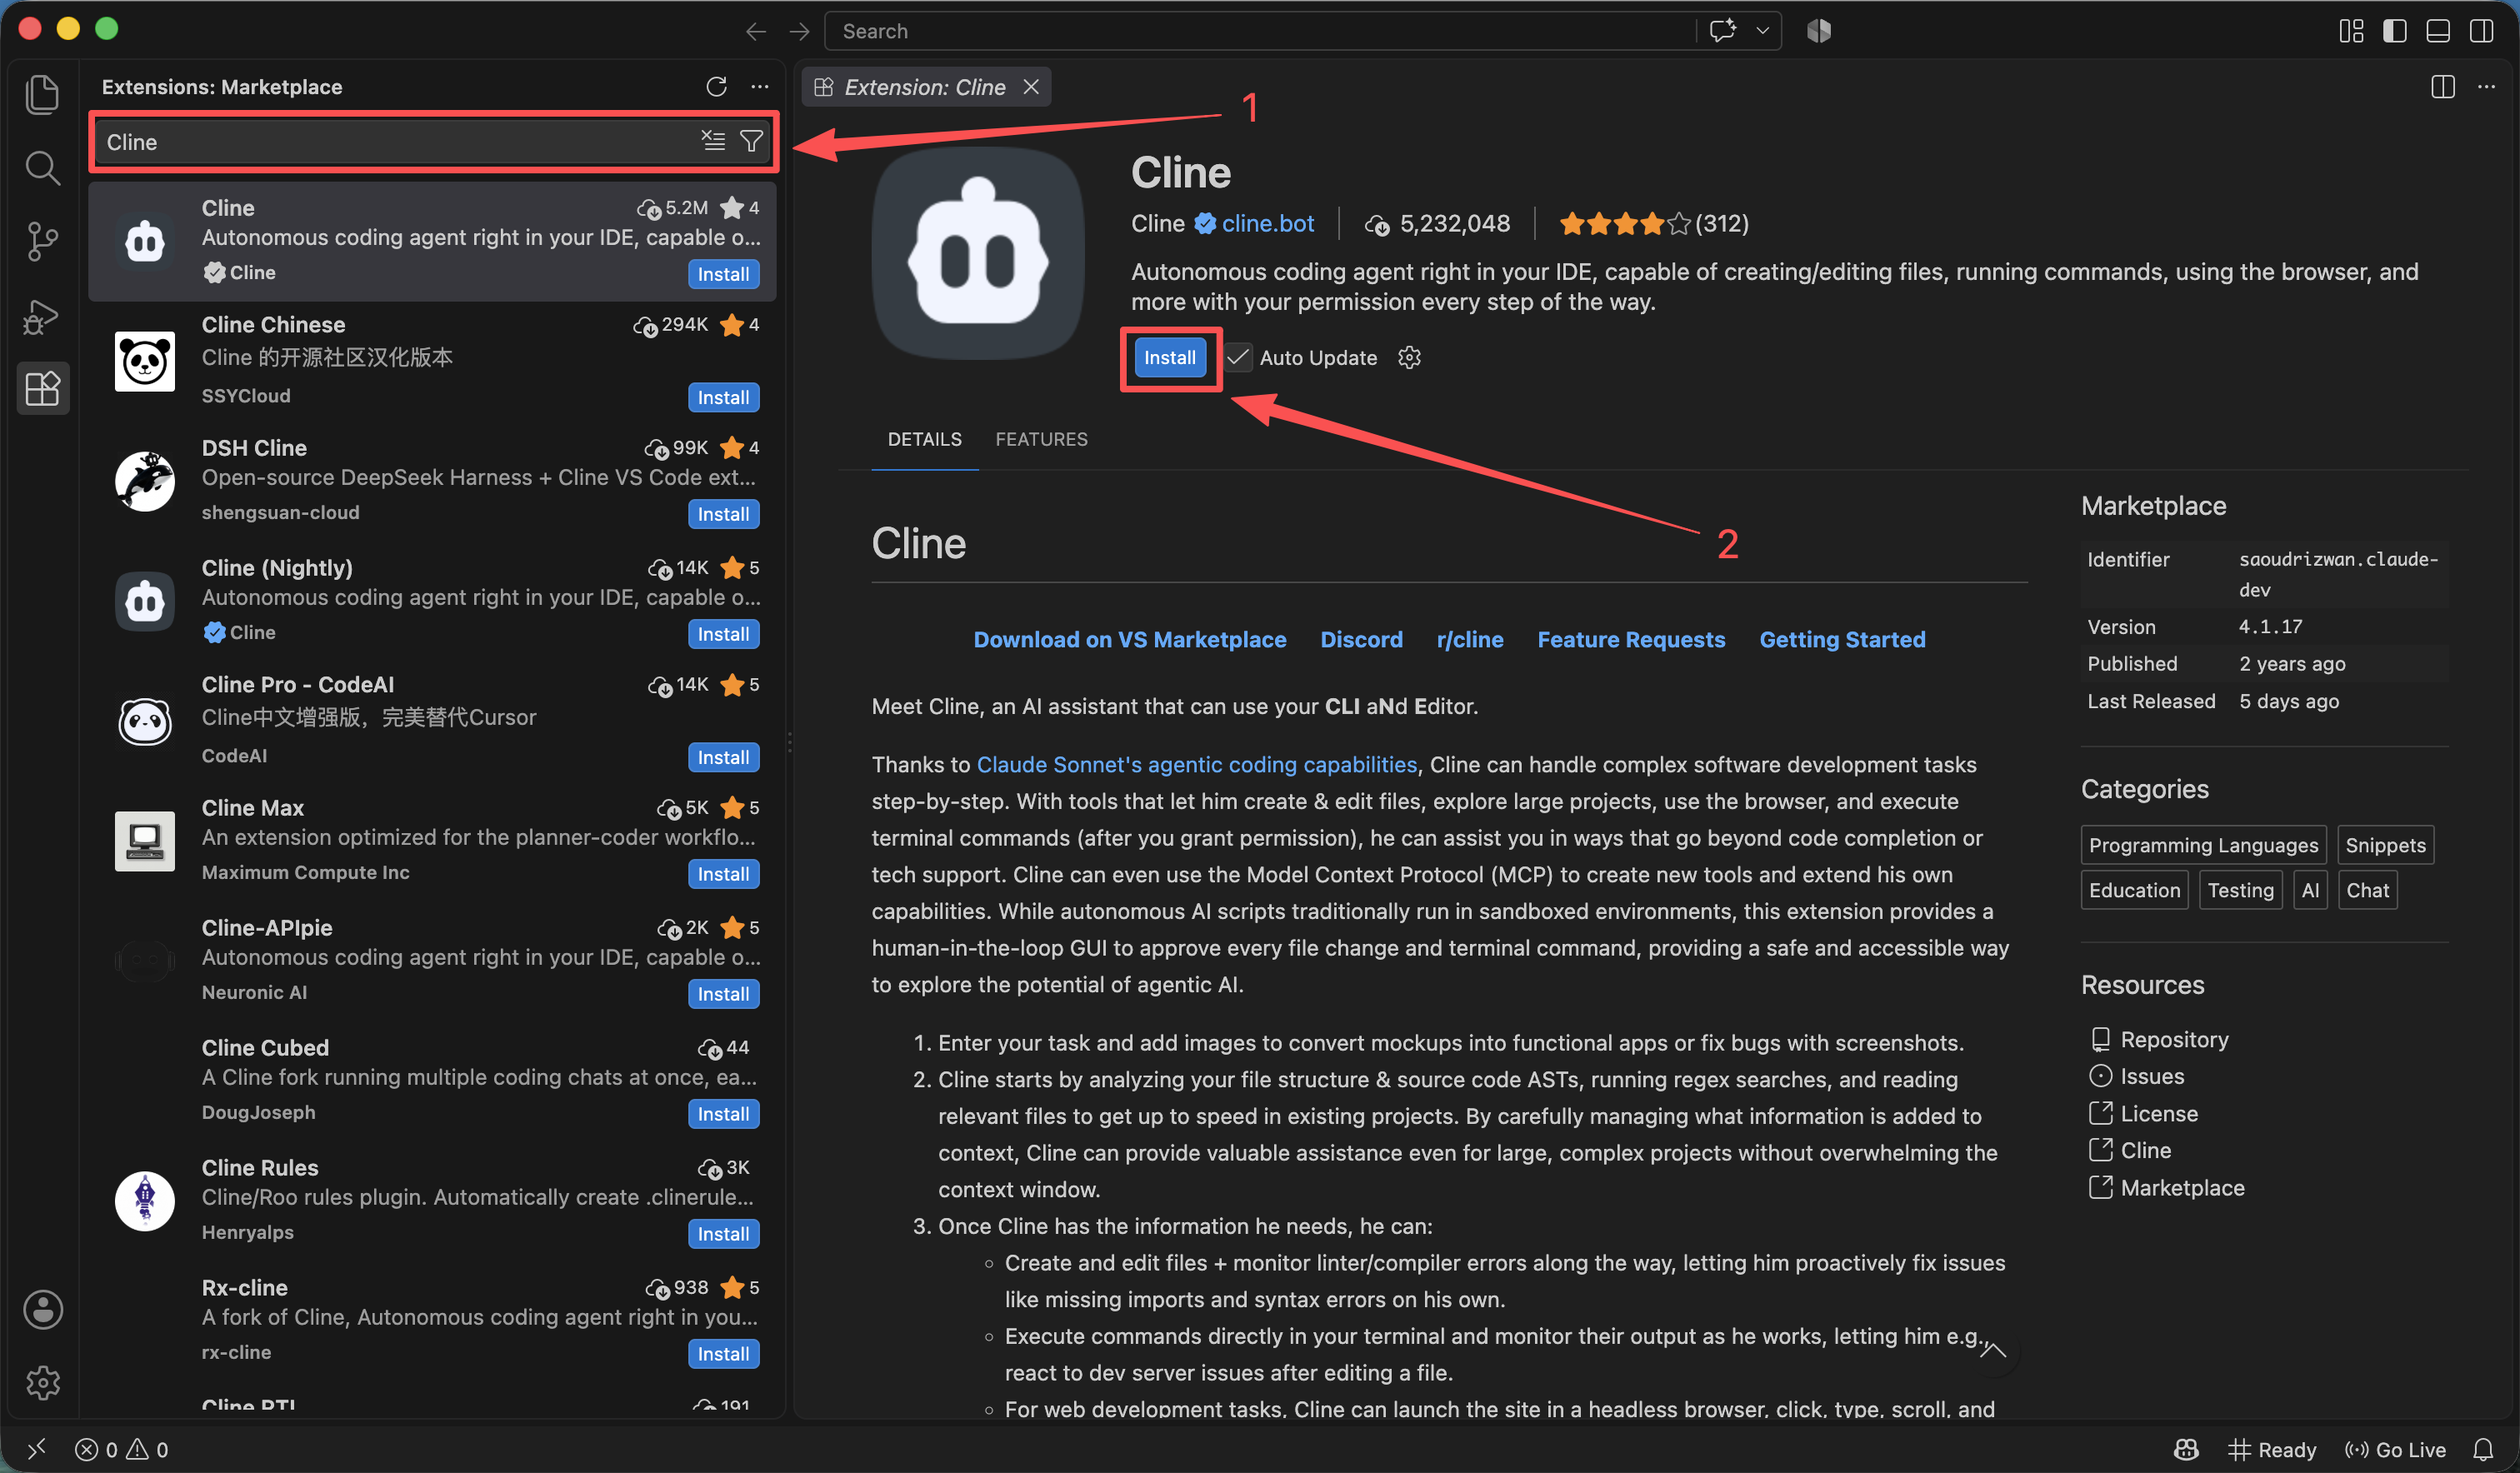Screen dimensions: 2520x1473
Task: Open the Search view in activity bar
Action: click(42, 167)
